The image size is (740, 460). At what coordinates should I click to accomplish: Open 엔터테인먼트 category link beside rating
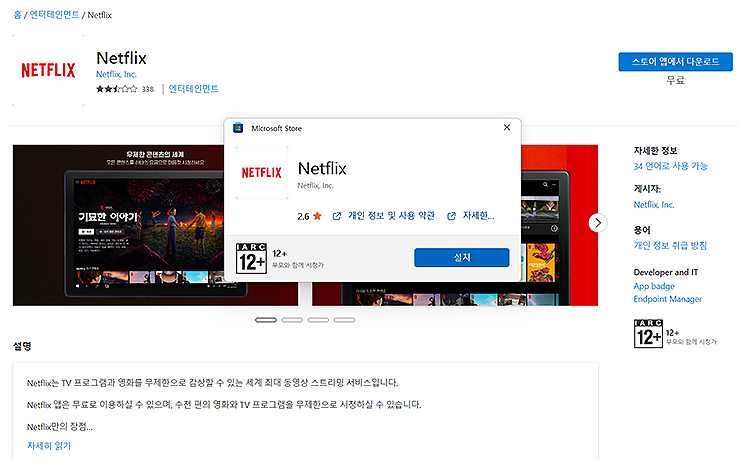point(193,89)
